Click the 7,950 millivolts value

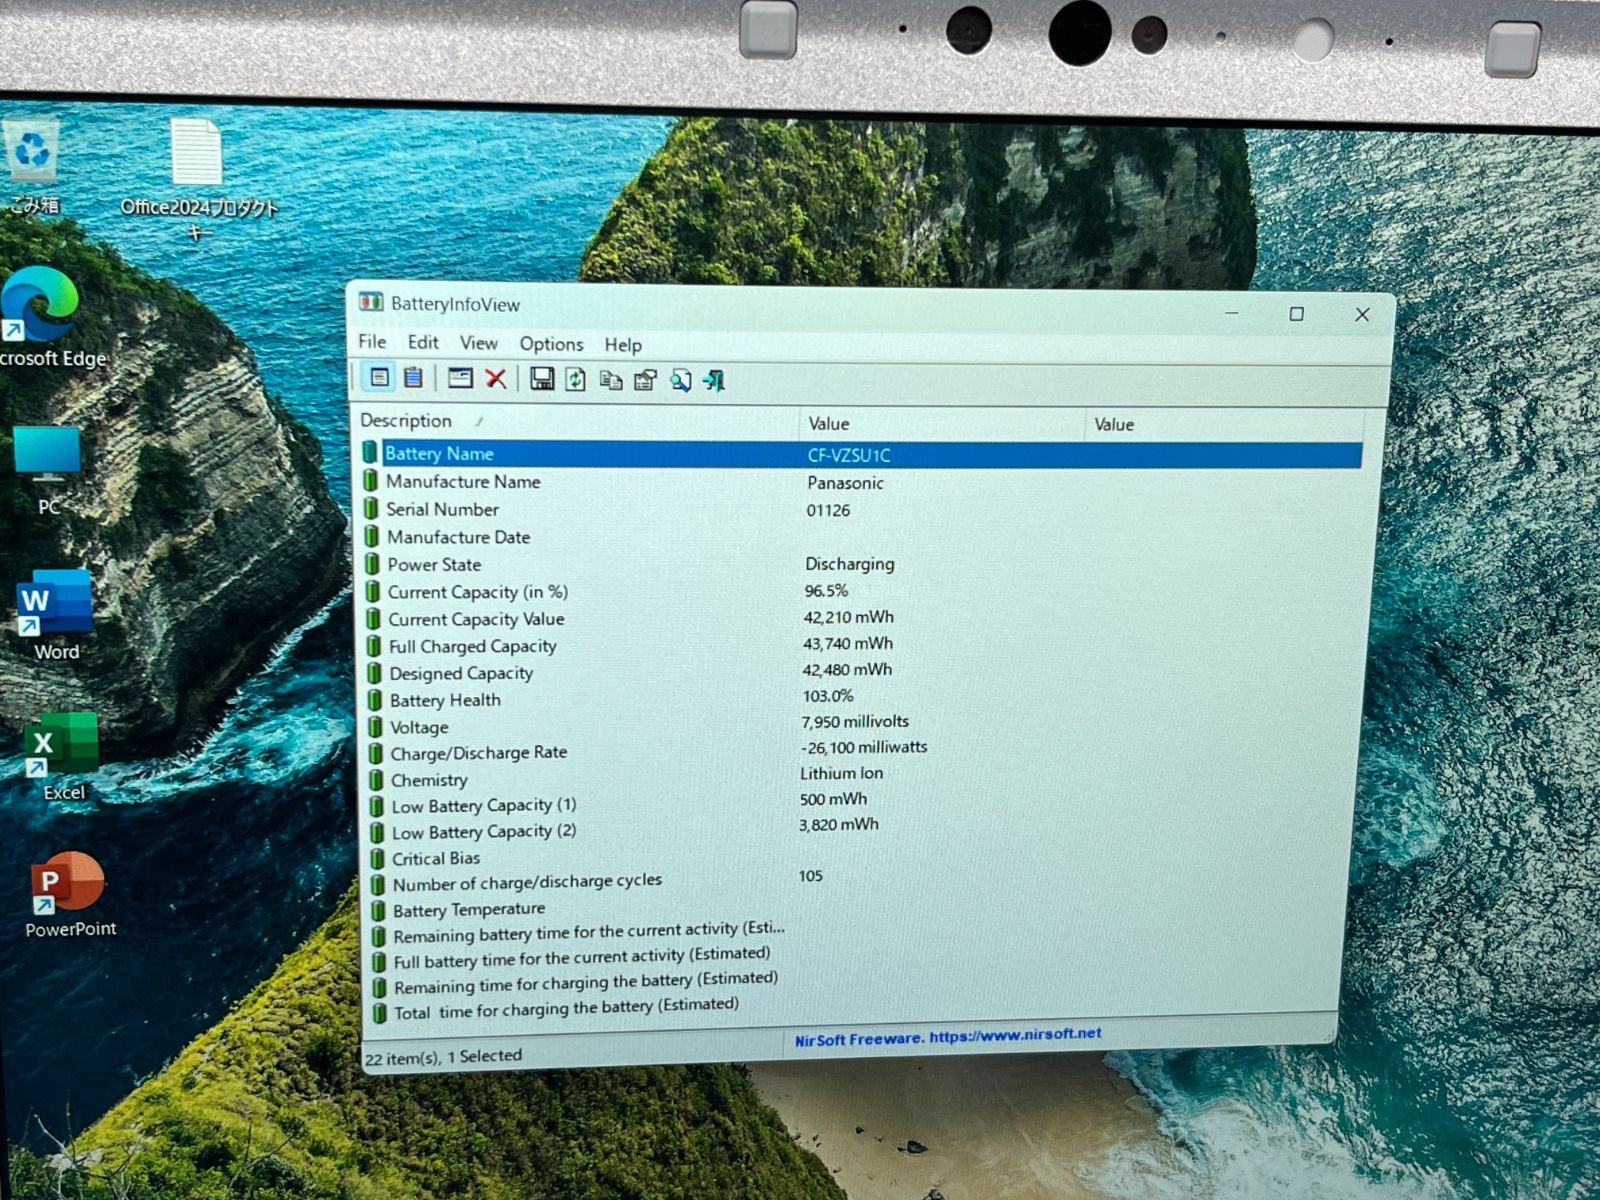855,721
